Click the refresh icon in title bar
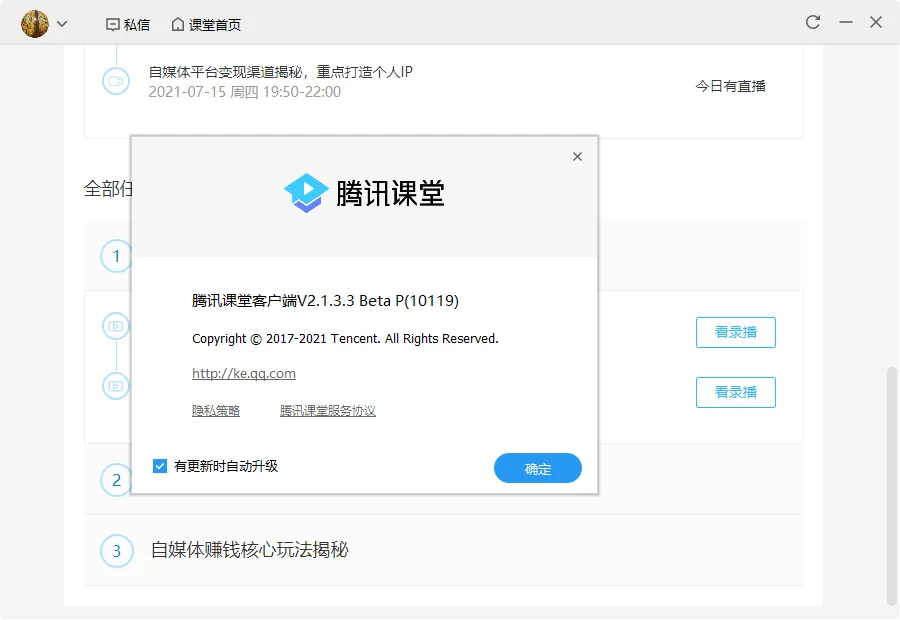 pyautogui.click(x=813, y=22)
